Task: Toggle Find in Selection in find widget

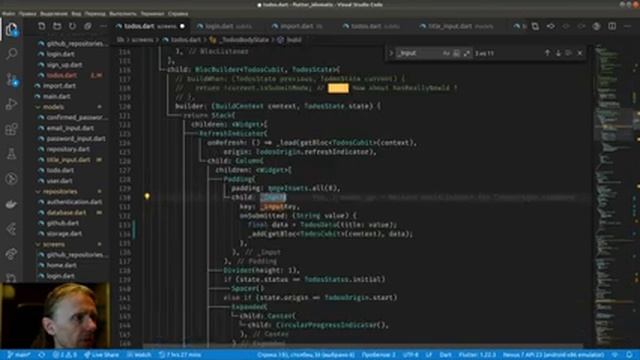Action: pyautogui.click(x=569, y=53)
